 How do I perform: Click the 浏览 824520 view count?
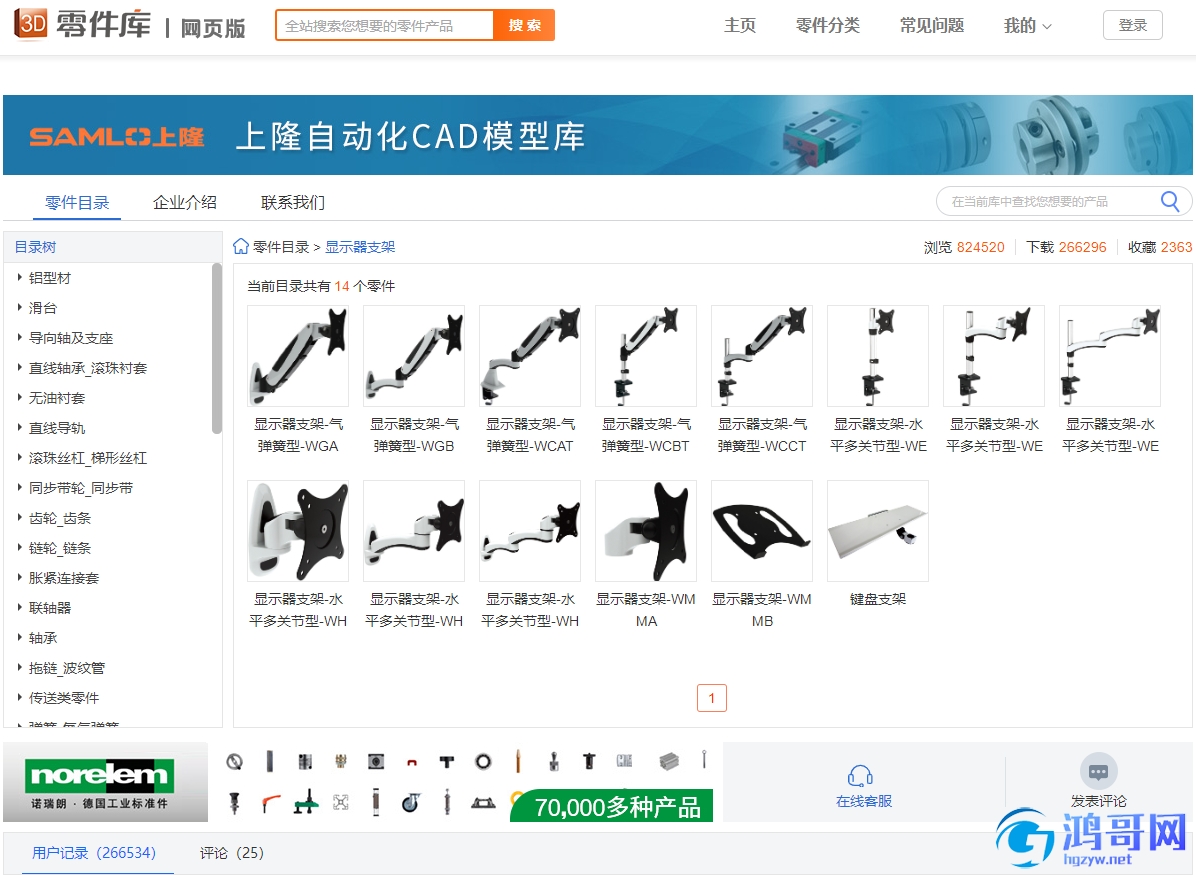point(964,247)
